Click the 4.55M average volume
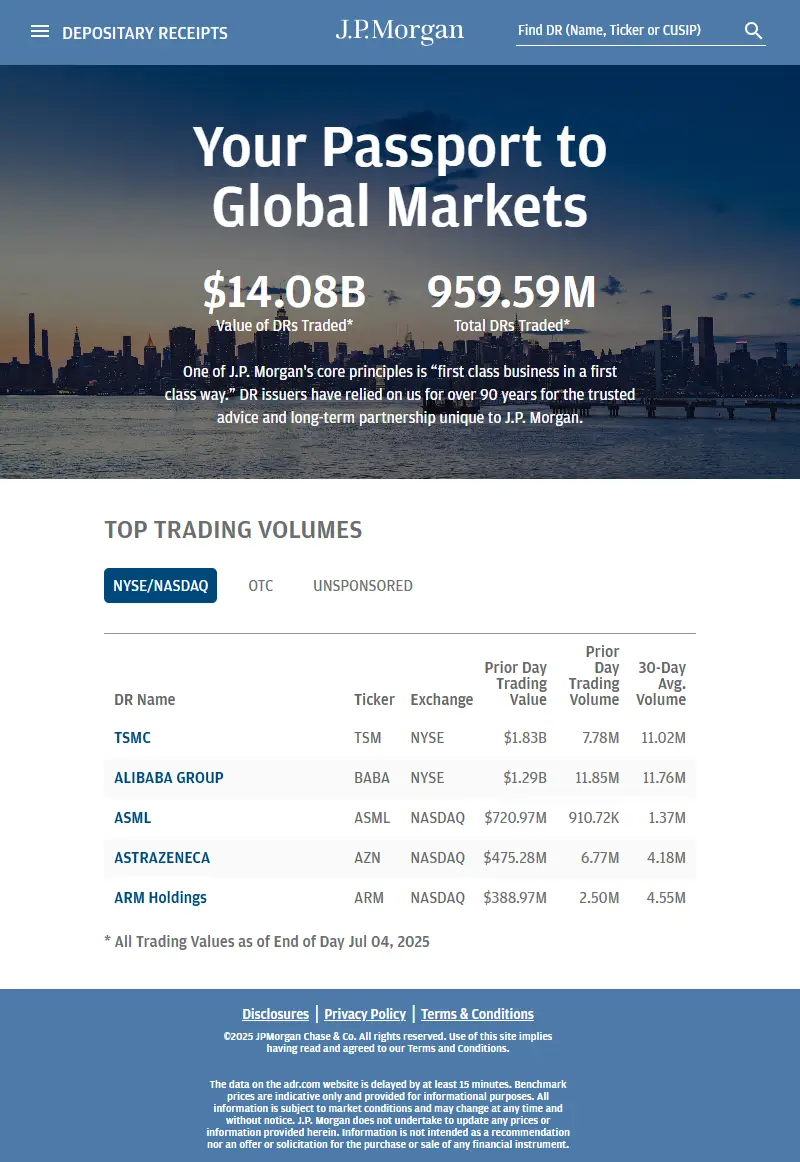800x1162 pixels. [x=667, y=897]
